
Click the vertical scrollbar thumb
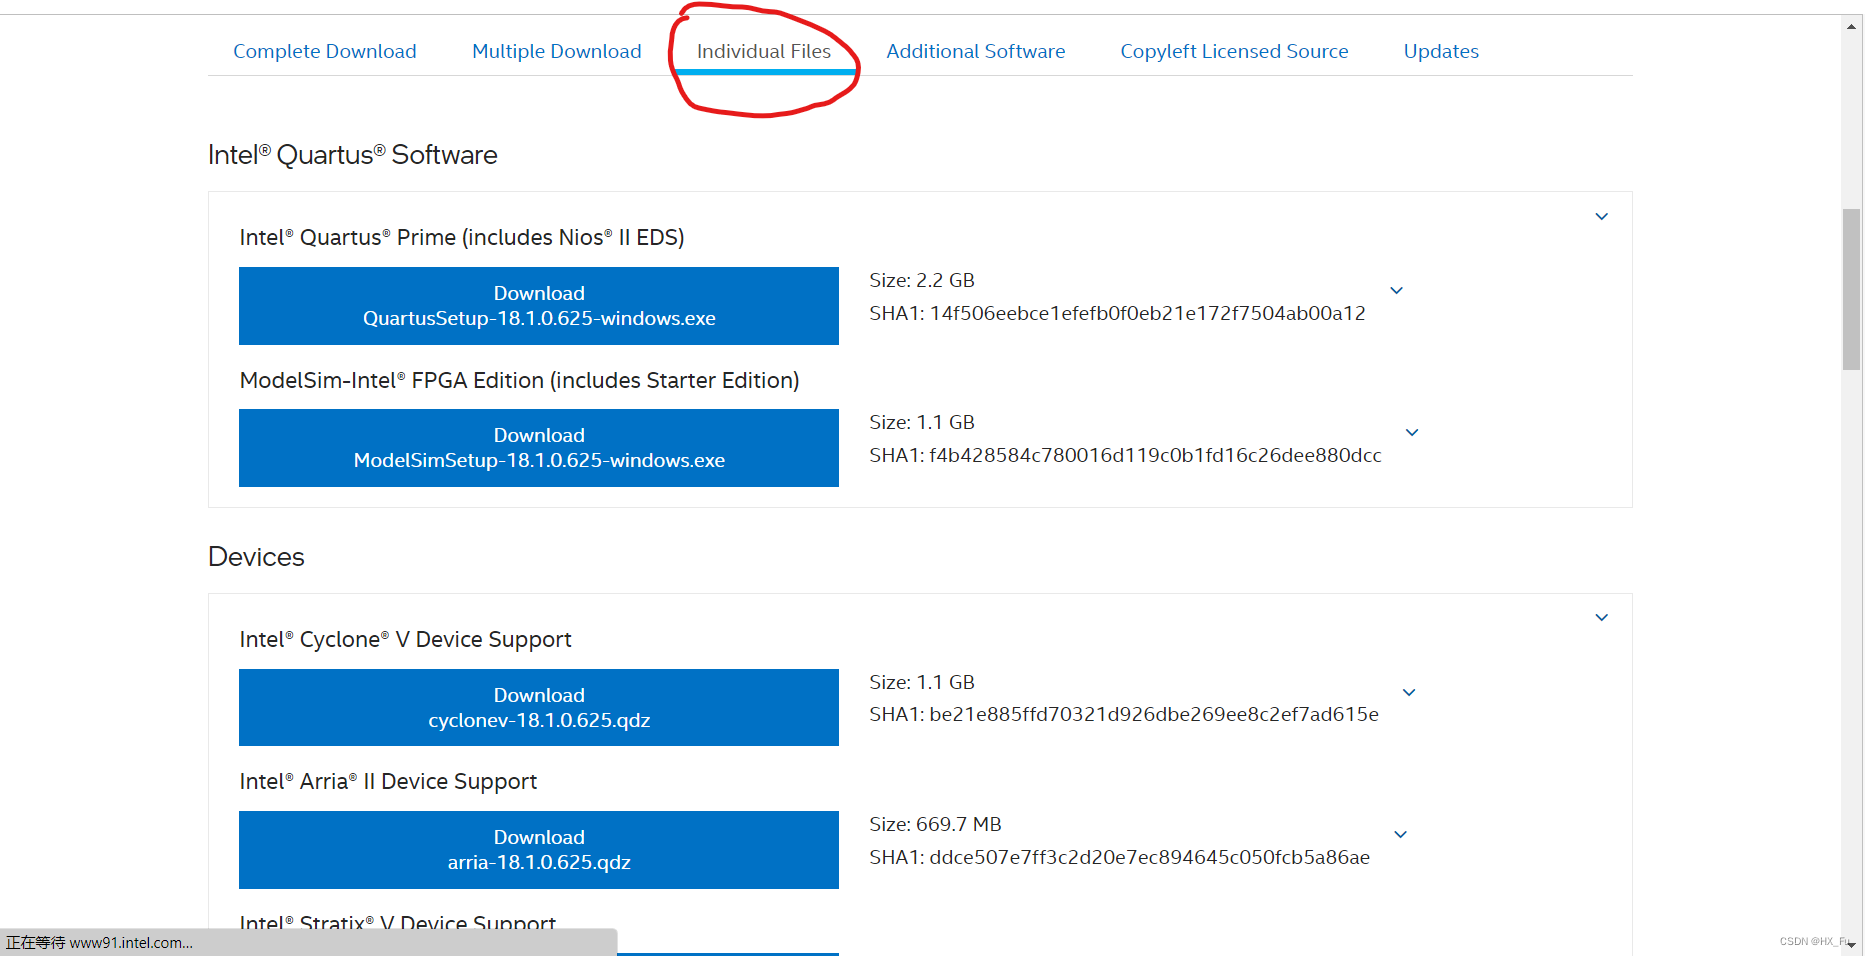[x=1852, y=290]
